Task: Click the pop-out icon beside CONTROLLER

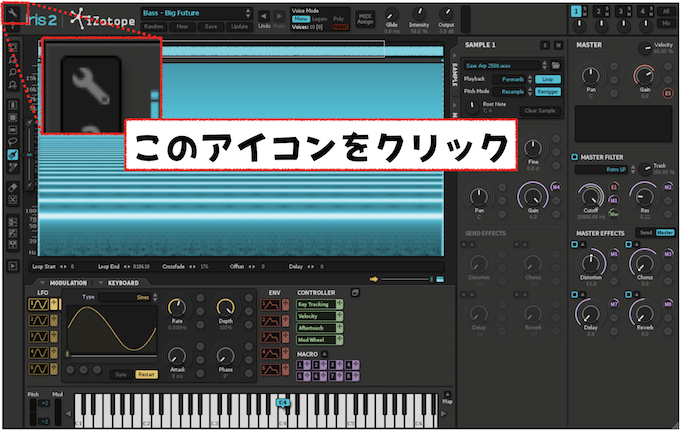Action: click(355, 293)
